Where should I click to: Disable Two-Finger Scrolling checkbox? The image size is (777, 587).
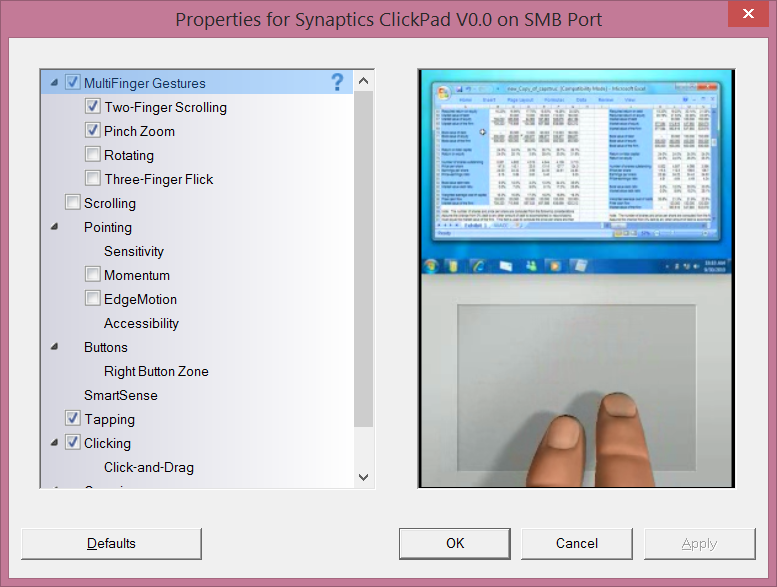coord(93,107)
